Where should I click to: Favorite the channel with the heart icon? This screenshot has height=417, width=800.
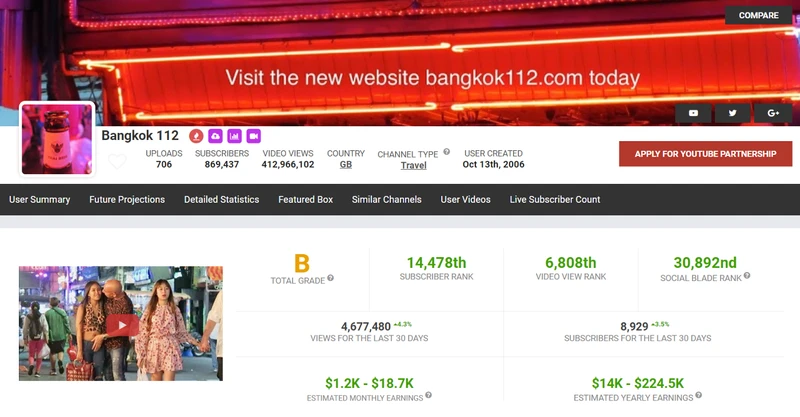click(x=117, y=161)
